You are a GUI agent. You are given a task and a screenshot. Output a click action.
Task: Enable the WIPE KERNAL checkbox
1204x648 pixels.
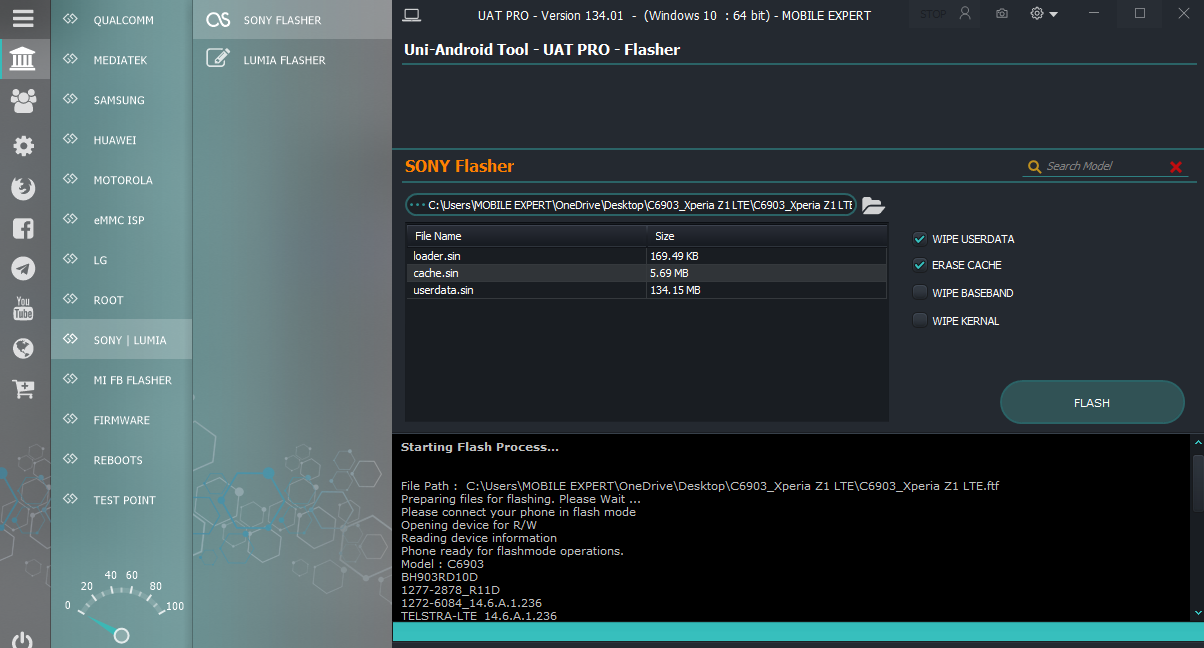[x=919, y=321]
